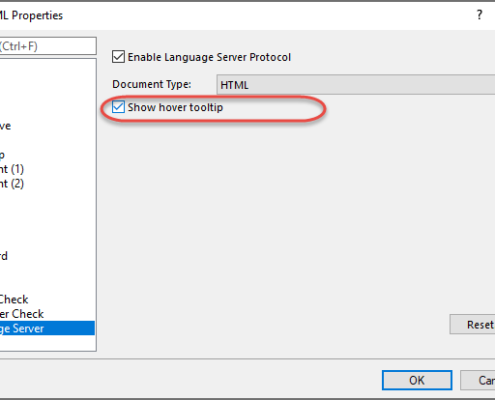
Task: Select the highlighted Language Server list item
Action: [47, 328]
